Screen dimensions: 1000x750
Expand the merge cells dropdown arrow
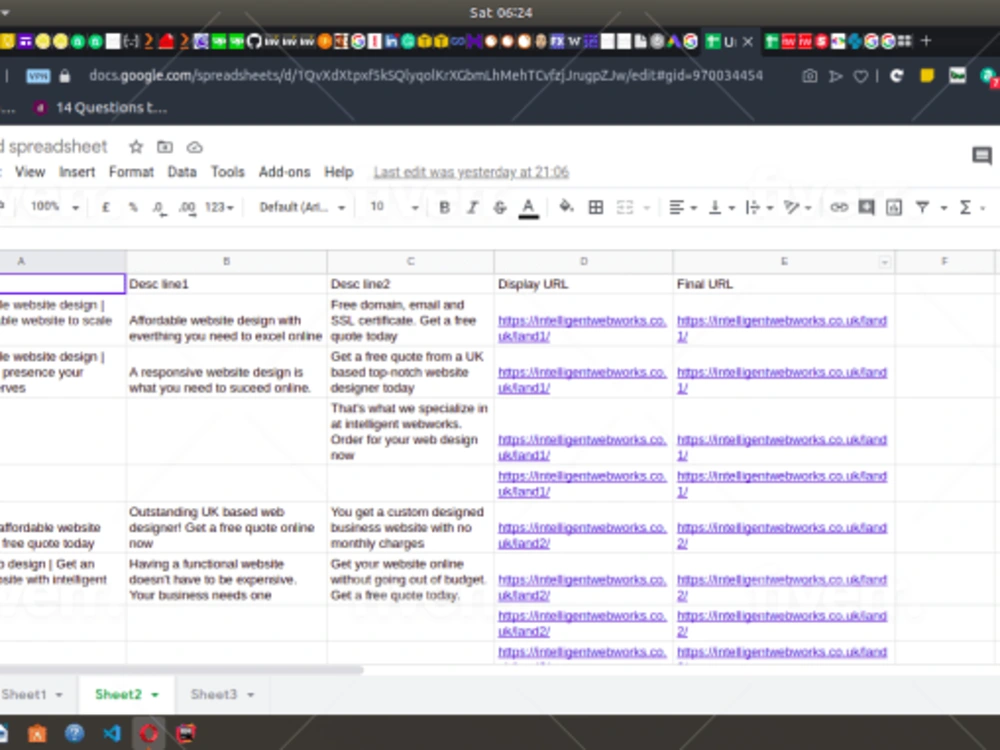[646, 208]
